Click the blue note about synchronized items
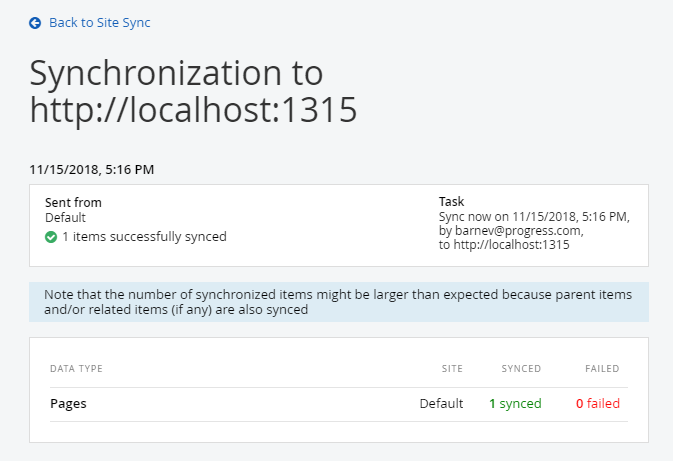 [x=338, y=302]
